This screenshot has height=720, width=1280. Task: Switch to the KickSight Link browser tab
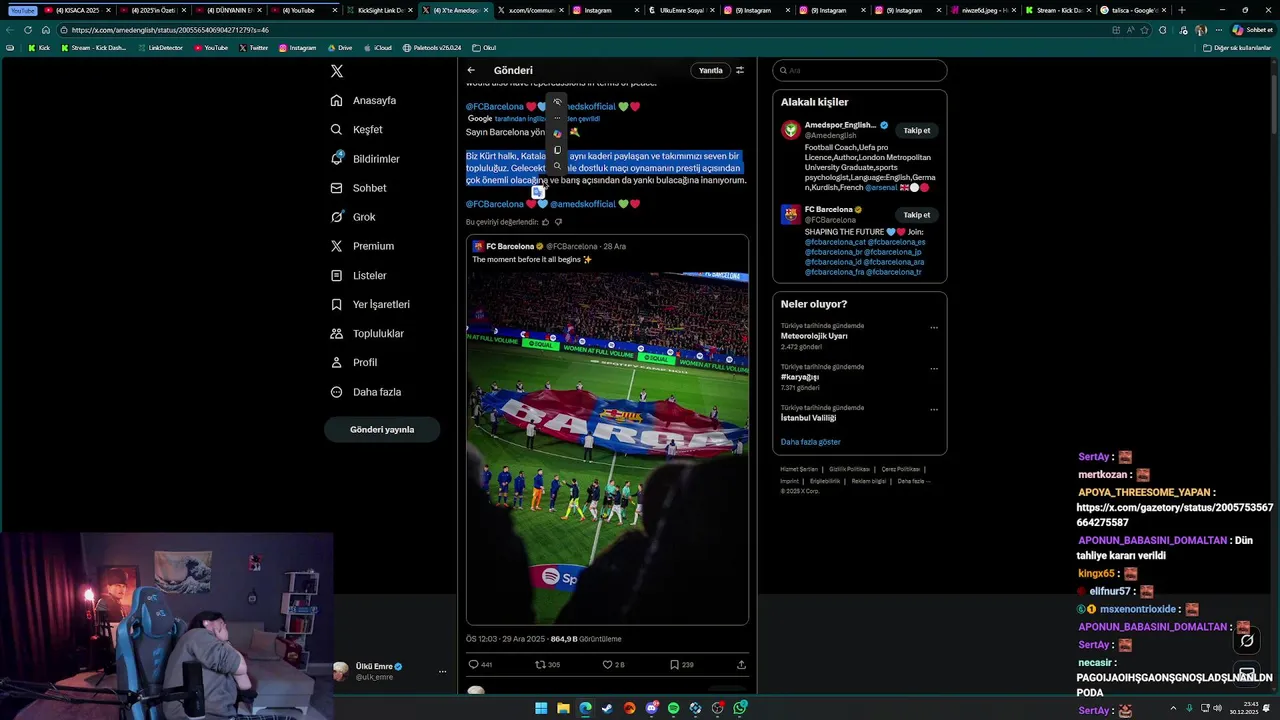(380, 10)
